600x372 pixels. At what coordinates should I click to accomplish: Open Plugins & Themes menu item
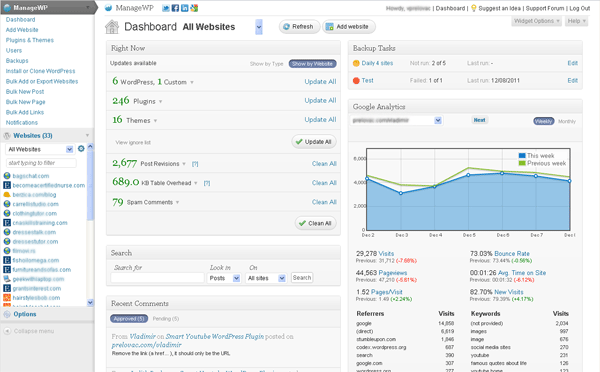30,40
